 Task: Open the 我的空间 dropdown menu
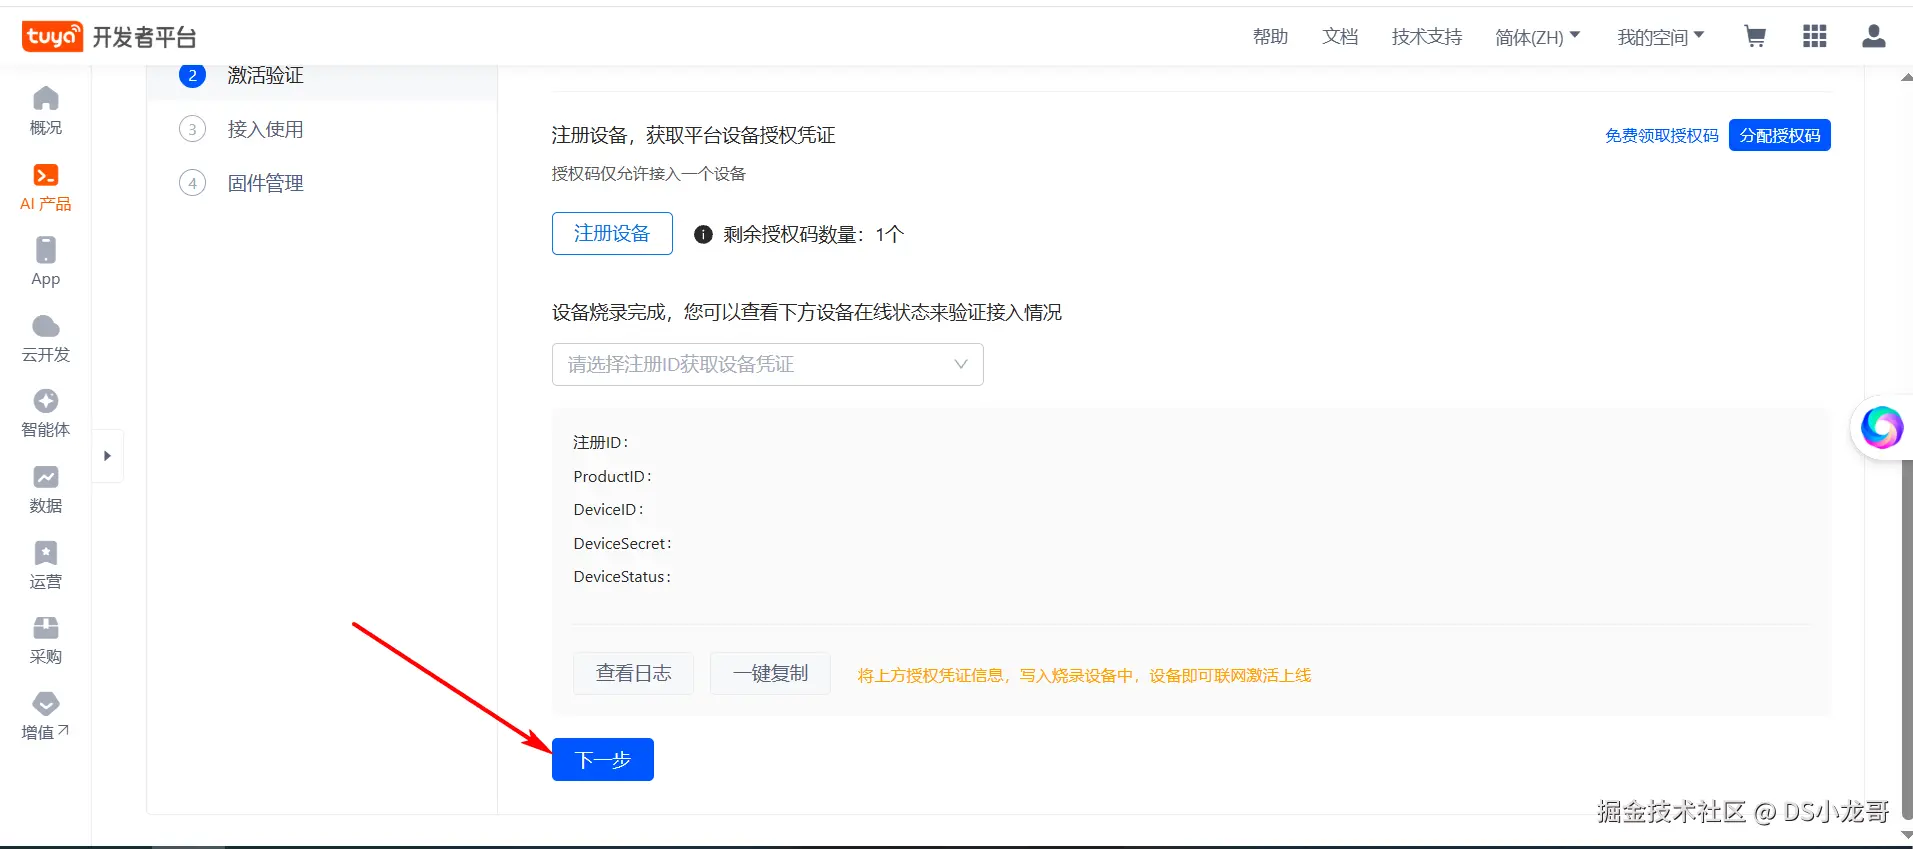pos(1660,37)
